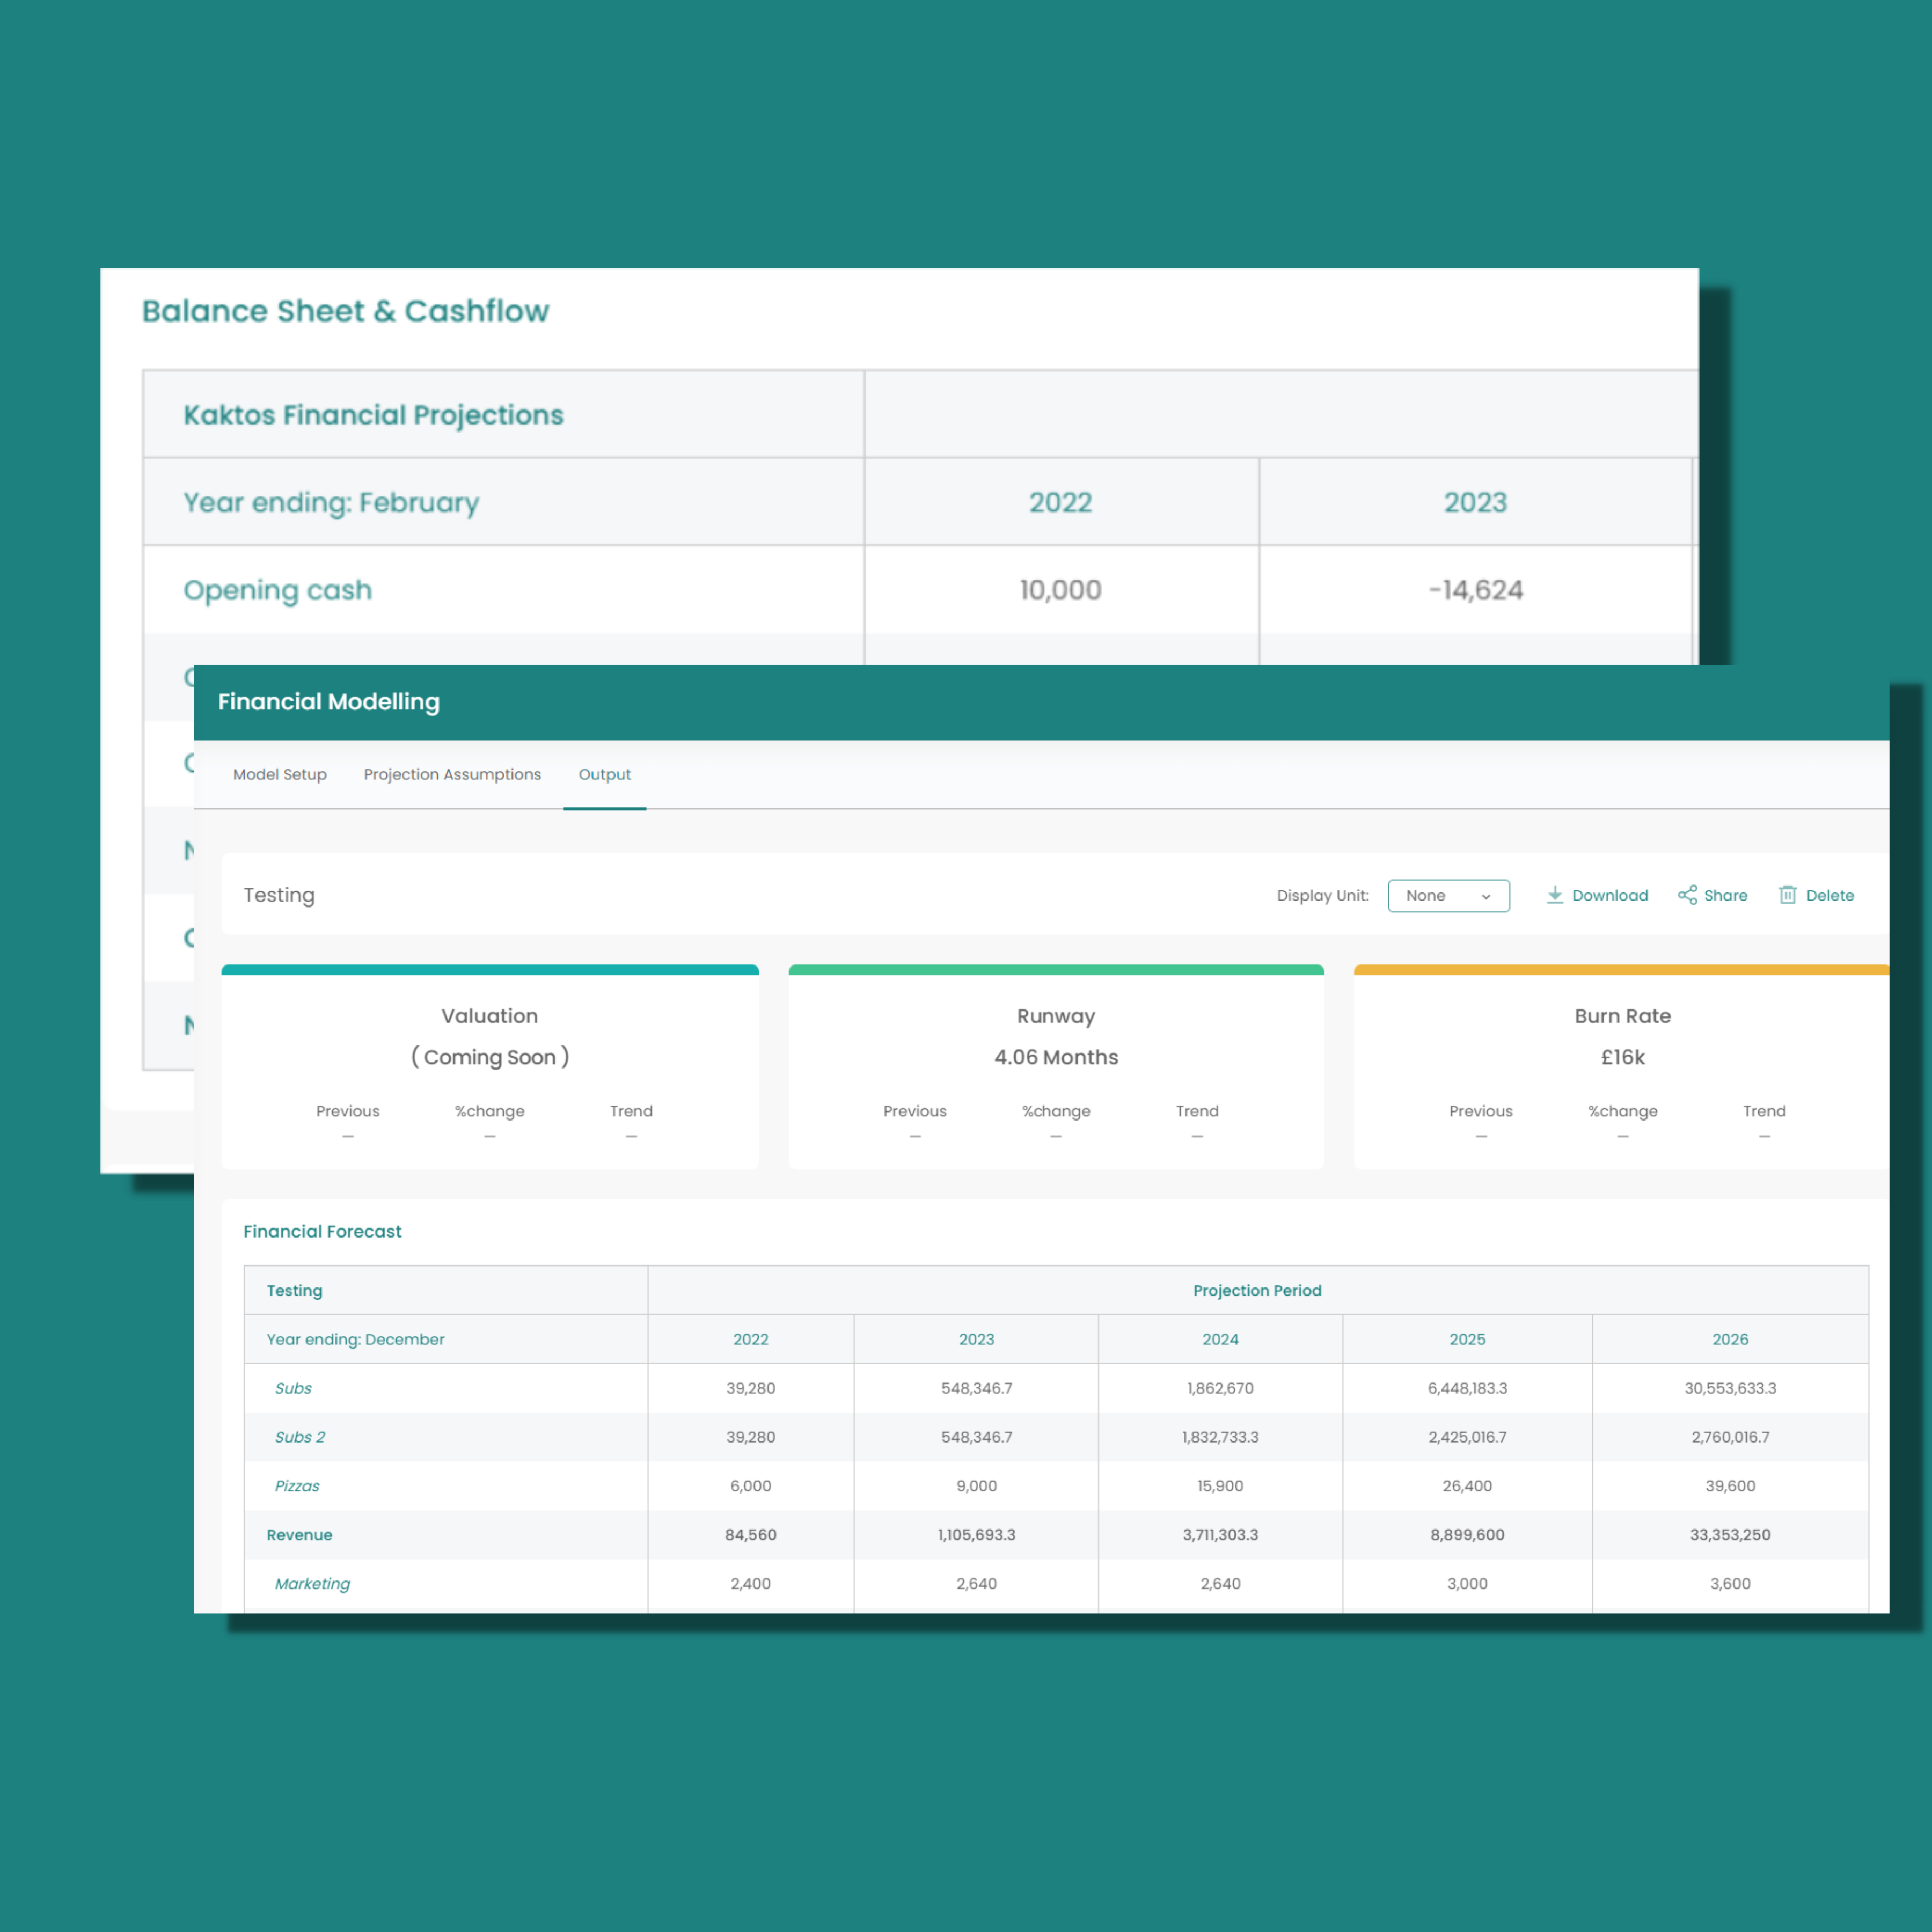Switch to the Model Setup tab
The height and width of the screenshot is (1932, 1932).
coord(280,774)
